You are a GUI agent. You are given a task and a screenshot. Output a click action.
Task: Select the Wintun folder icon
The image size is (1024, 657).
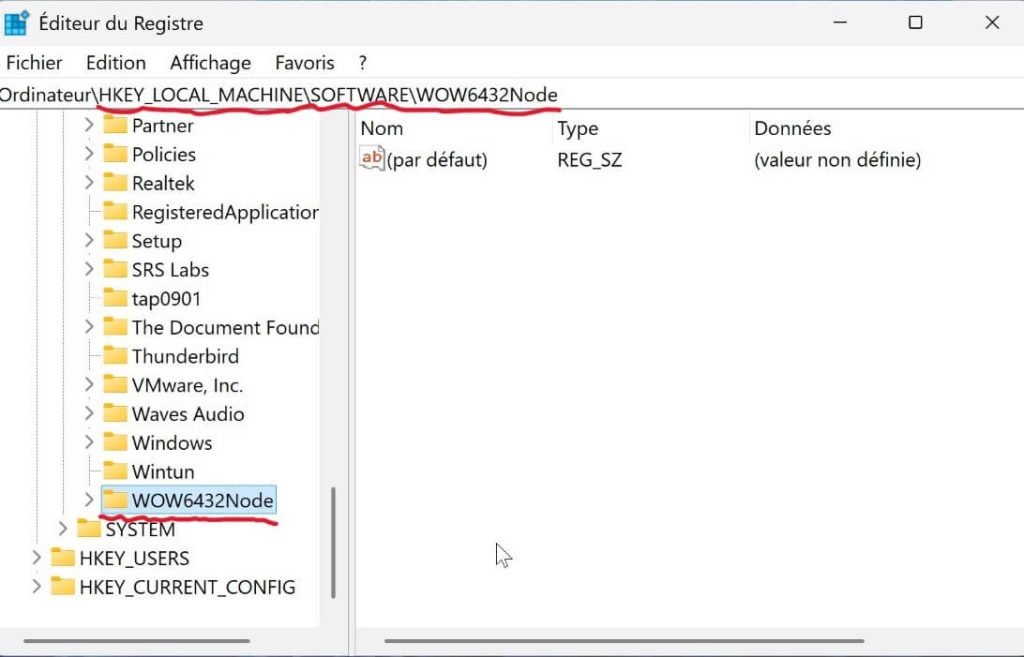(116, 471)
